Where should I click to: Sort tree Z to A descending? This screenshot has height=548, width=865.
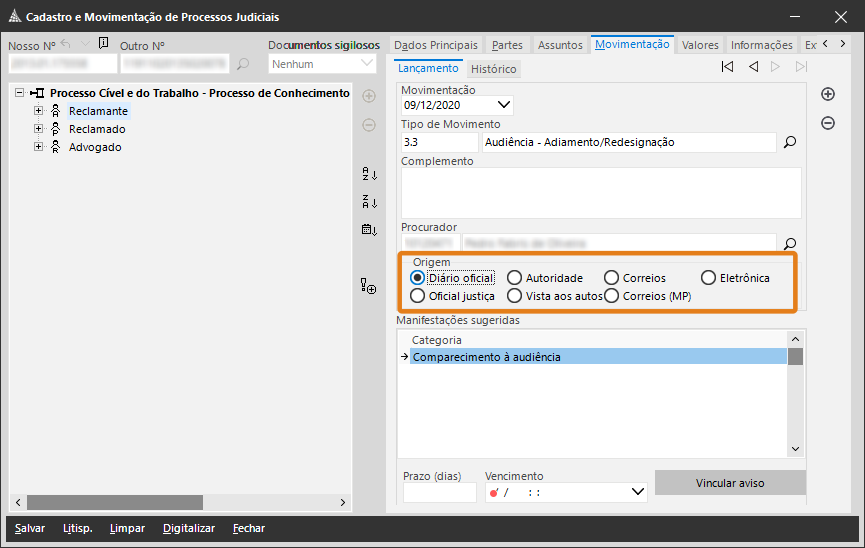click(369, 202)
